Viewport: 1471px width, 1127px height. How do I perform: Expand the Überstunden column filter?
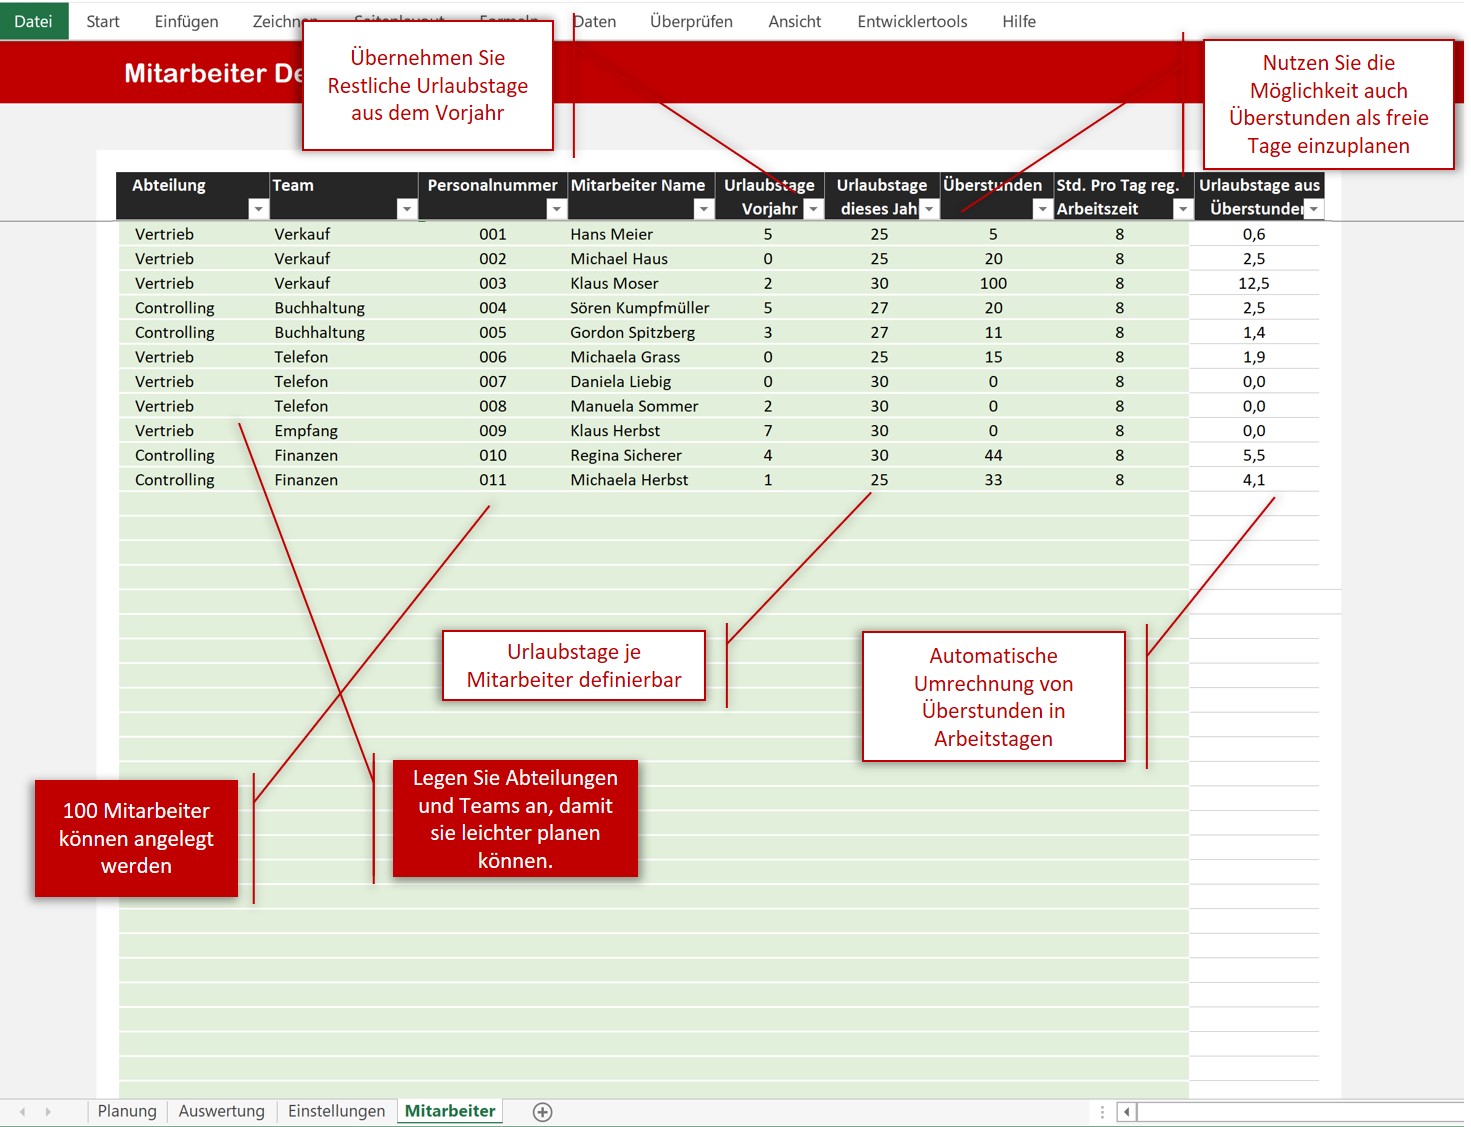pos(1042,209)
